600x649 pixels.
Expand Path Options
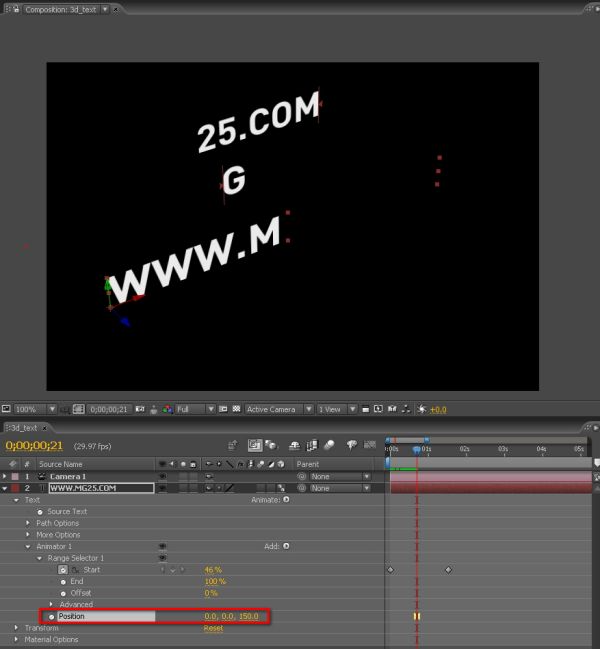tap(28, 523)
